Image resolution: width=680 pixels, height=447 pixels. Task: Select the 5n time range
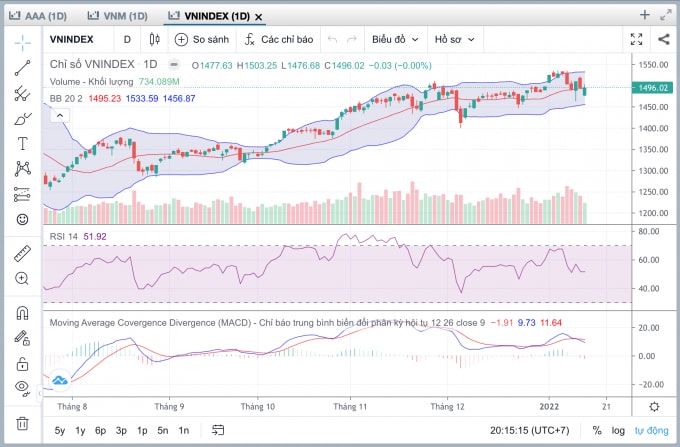tap(163, 431)
